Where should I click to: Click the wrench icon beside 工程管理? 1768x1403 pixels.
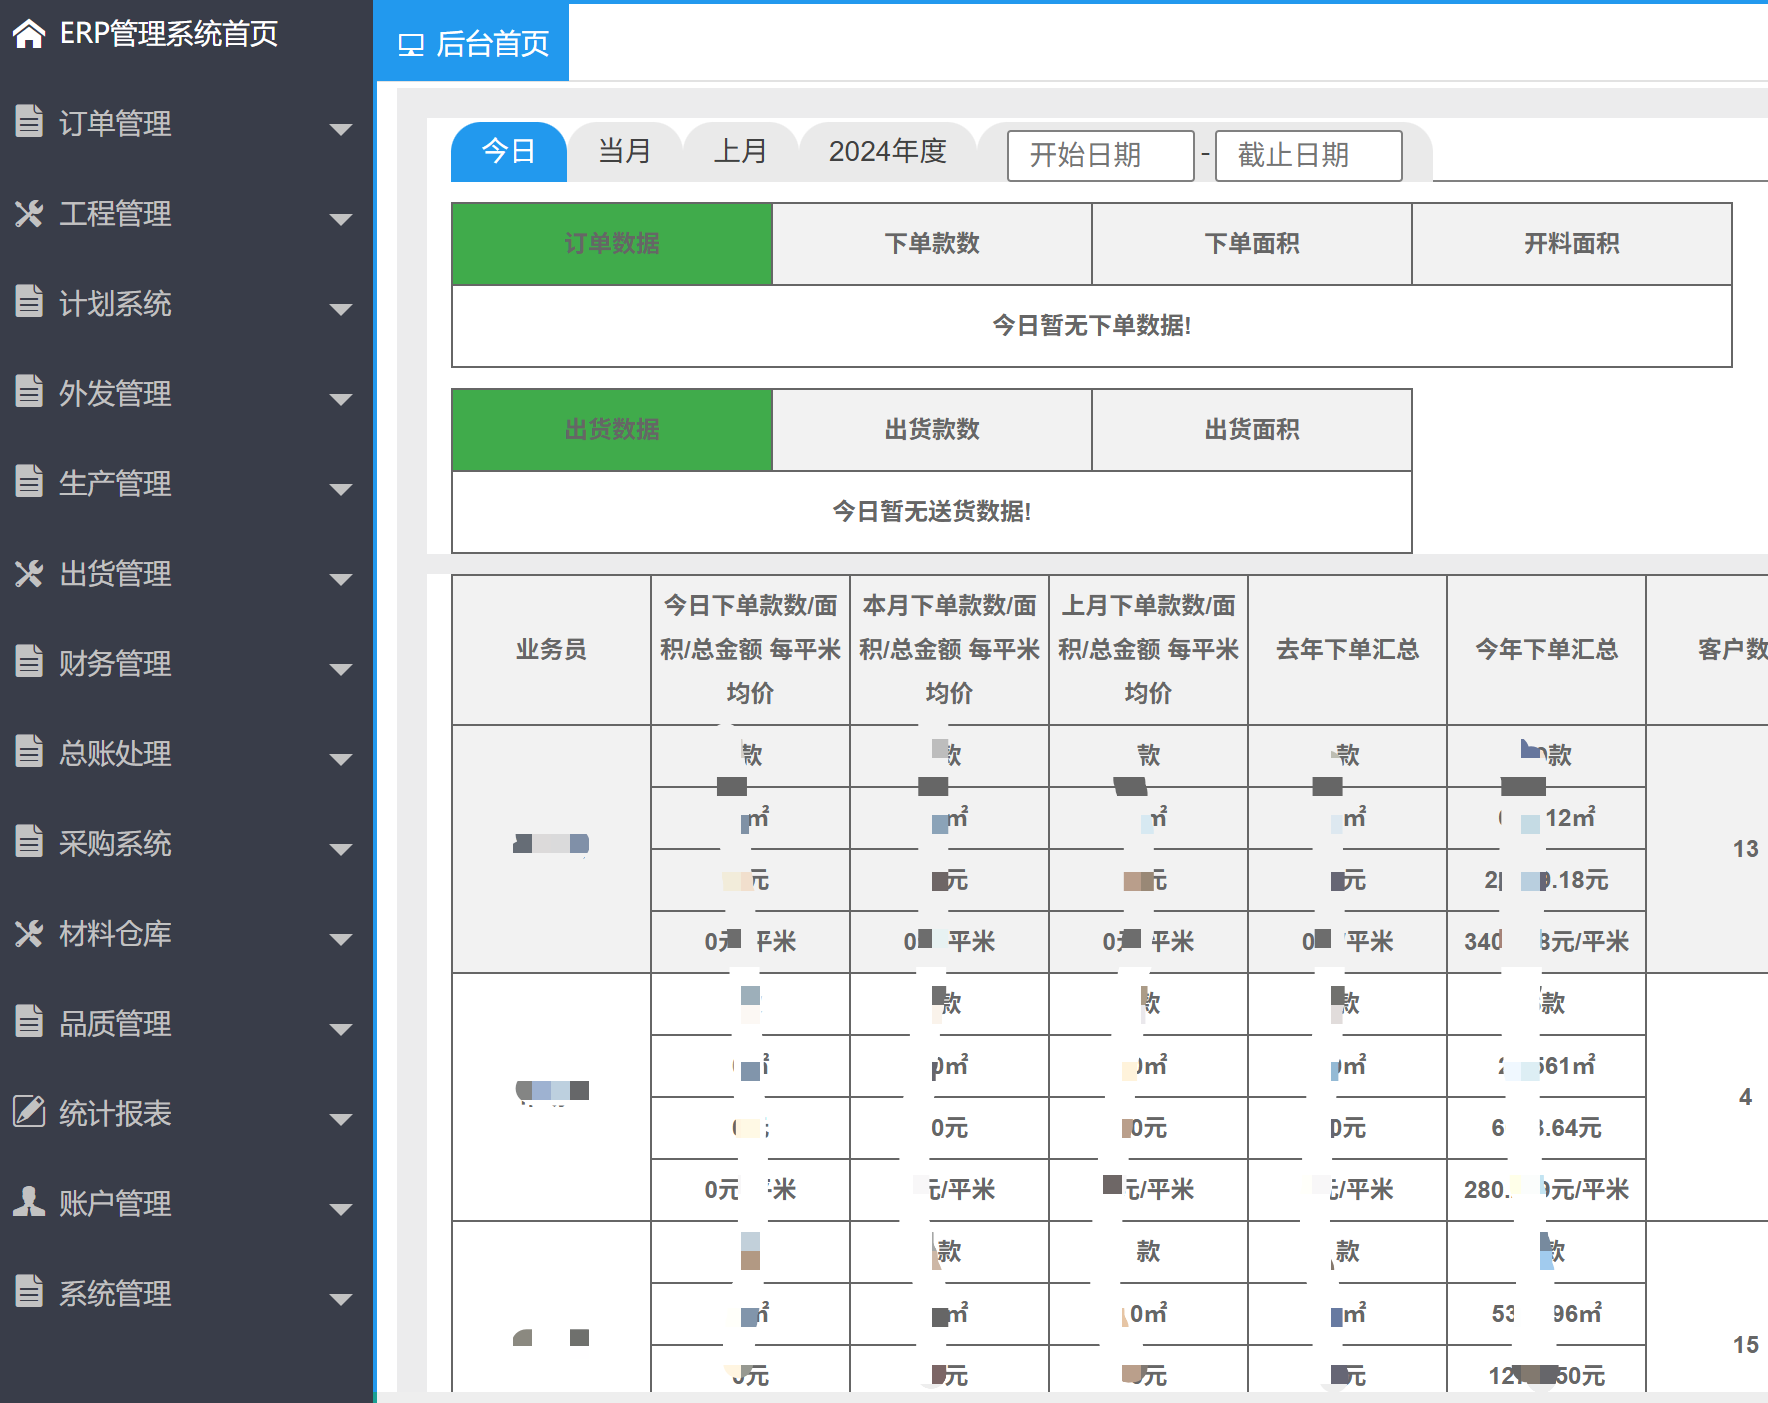(x=29, y=214)
